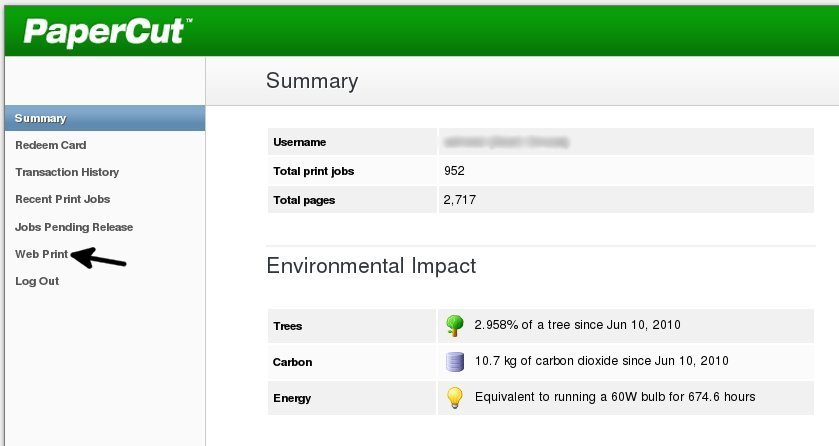
Task: Open Transaction History
Action: click(x=67, y=172)
